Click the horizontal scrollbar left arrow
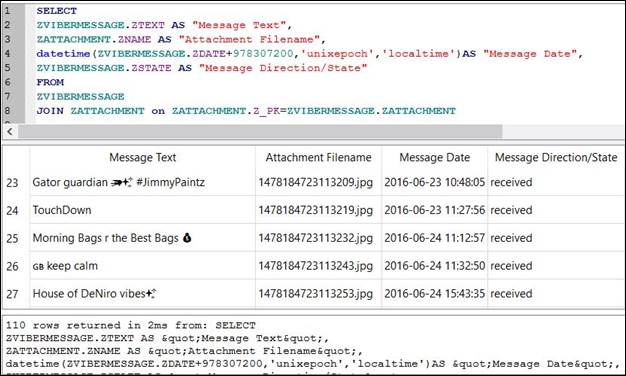This screenshot has height=376, width=626. tap(10, 132)
